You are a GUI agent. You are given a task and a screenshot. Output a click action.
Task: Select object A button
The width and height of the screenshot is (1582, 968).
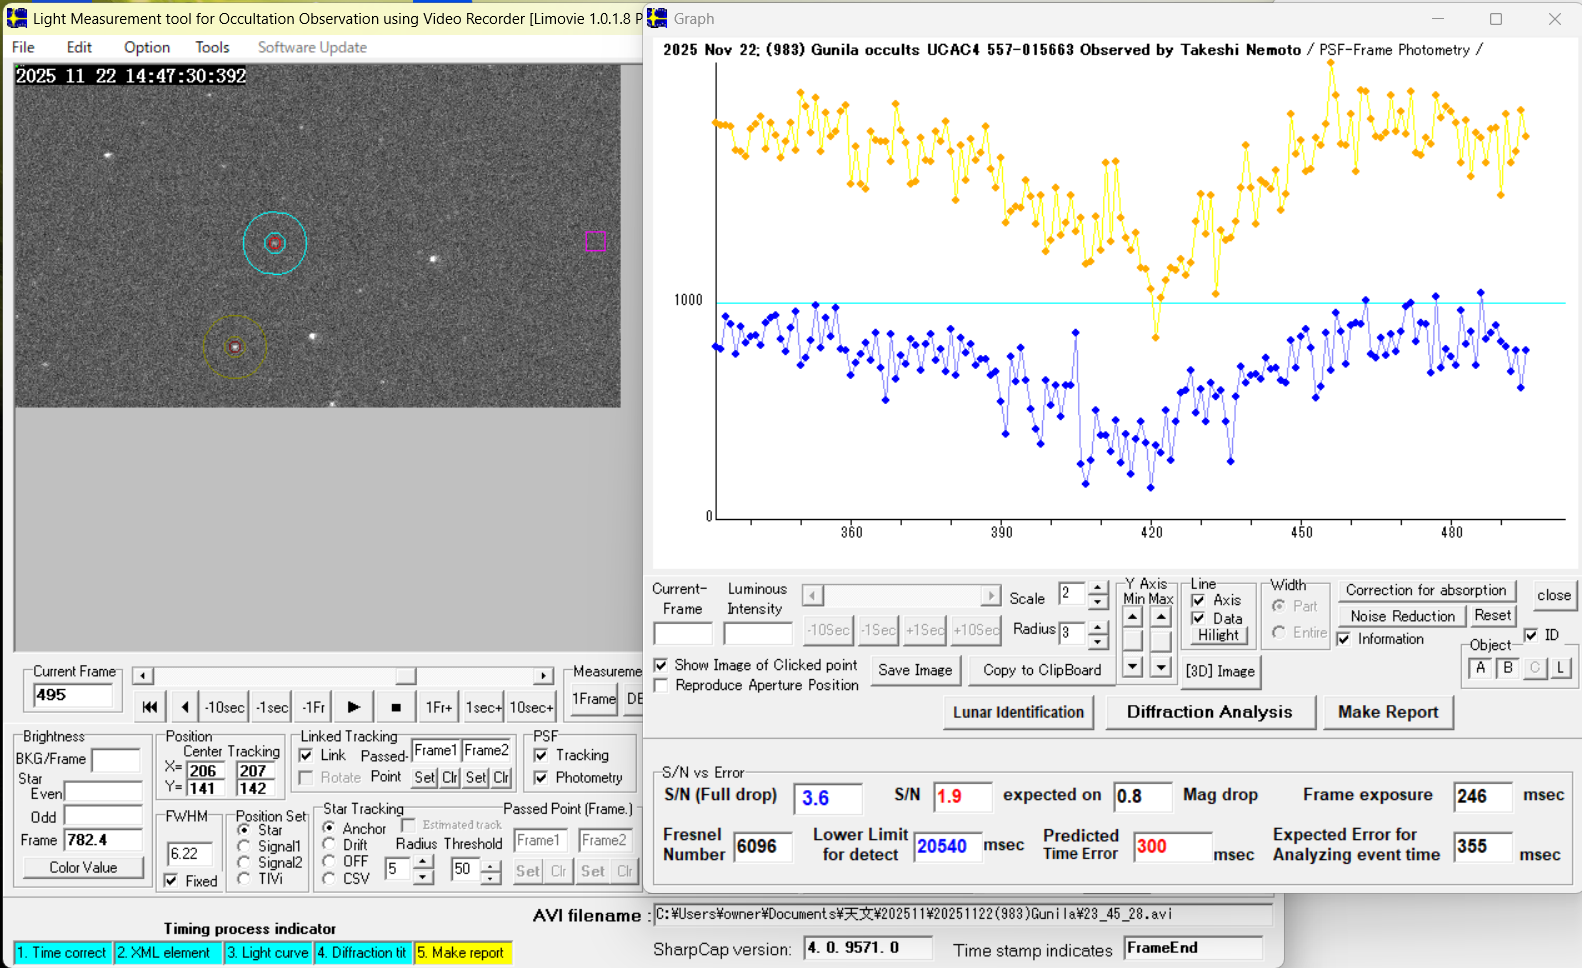coord(1480,668)
